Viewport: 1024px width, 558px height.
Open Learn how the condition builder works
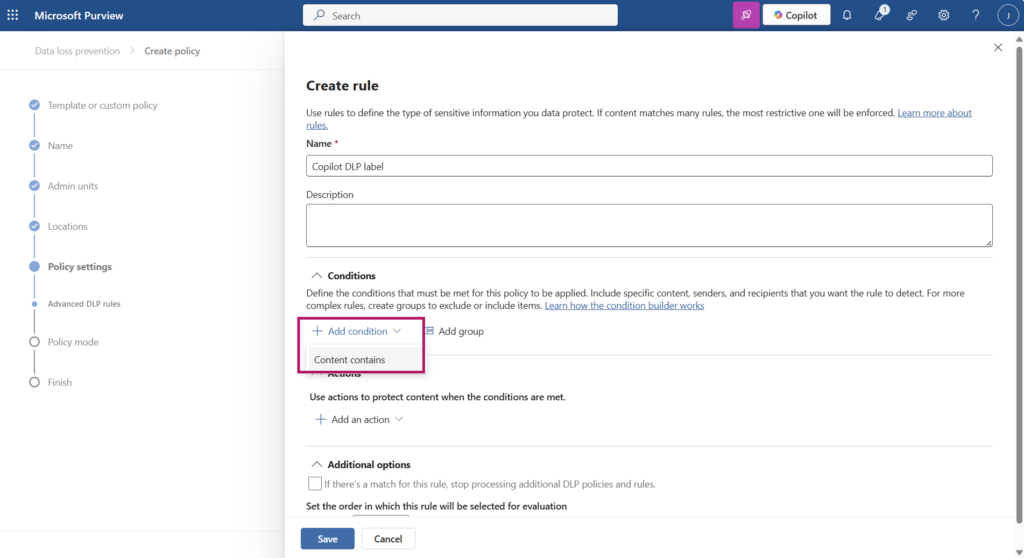coord(624,305)
